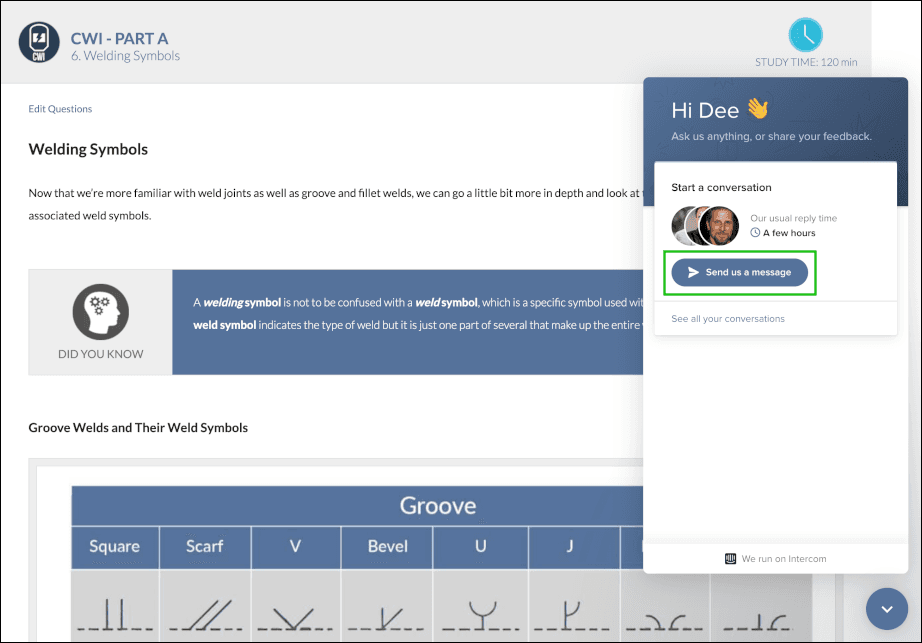Click the small reply-time clock icon
Image resolution: width=922 pixels, height=643 pixels.
757,232
